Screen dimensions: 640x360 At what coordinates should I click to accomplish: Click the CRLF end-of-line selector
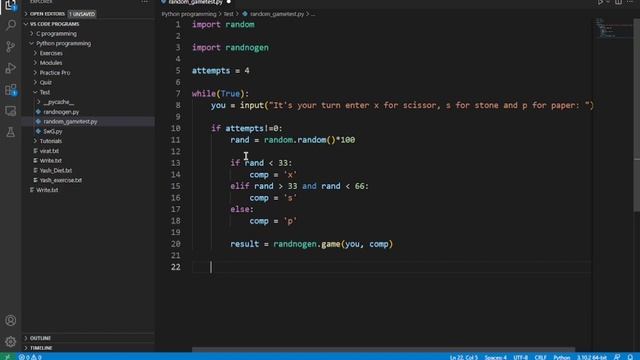(x=540, y=357)
